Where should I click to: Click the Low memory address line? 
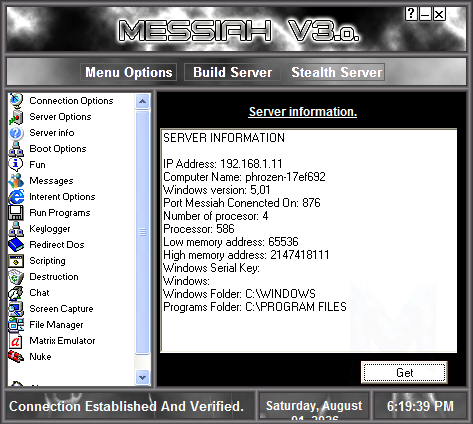coord(231,242)
